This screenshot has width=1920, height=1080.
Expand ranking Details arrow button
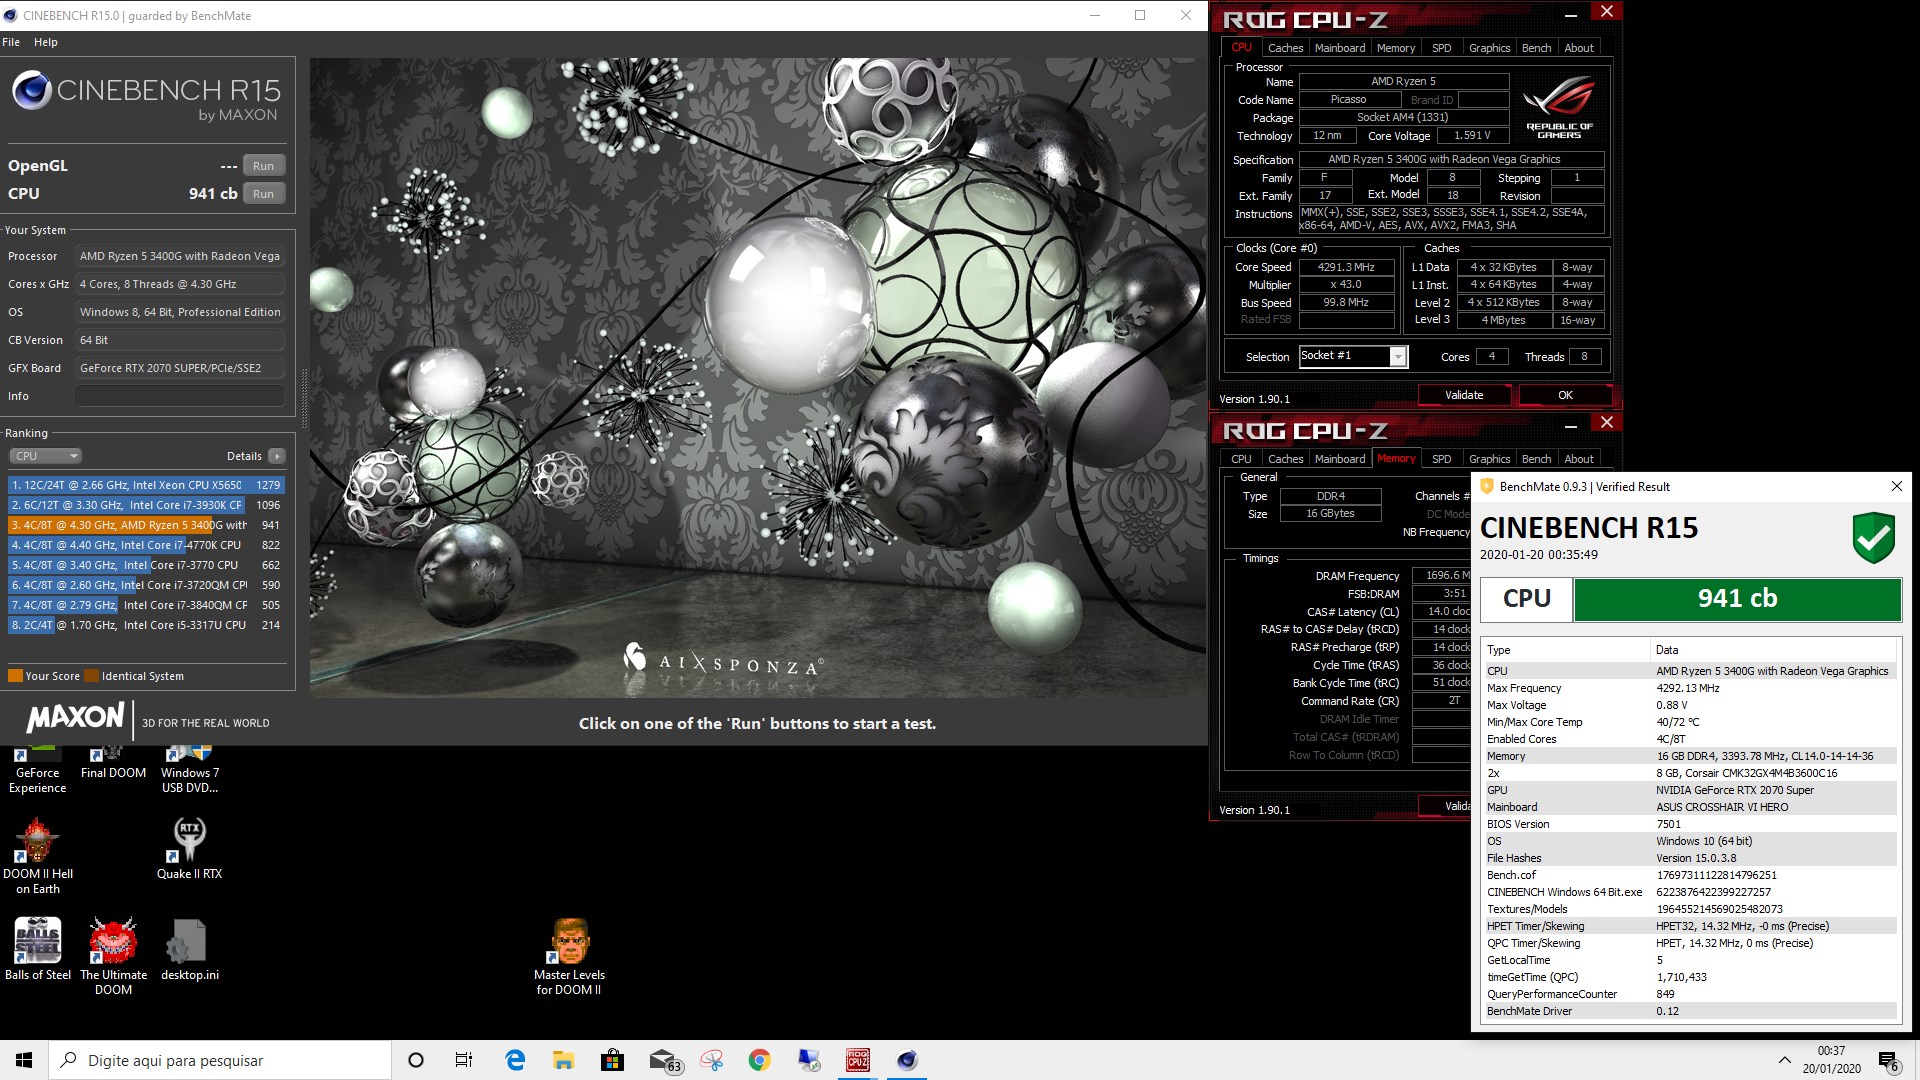tap(277, 456)
